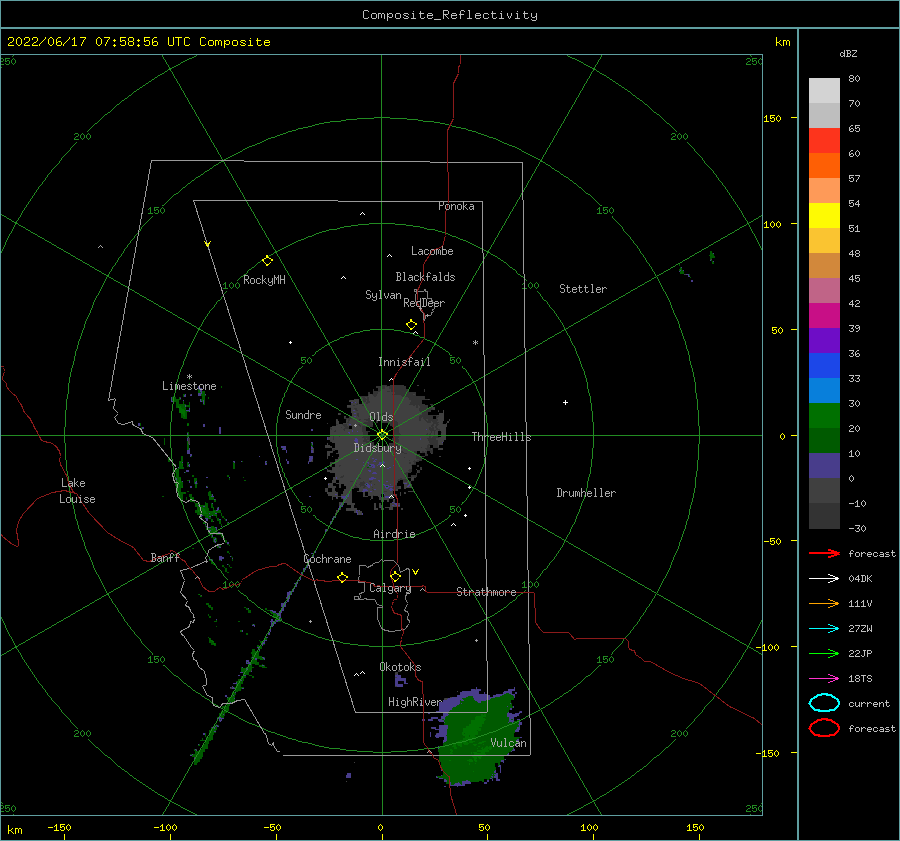Click the magenta 18TS arrow icon

pos(824,679)
